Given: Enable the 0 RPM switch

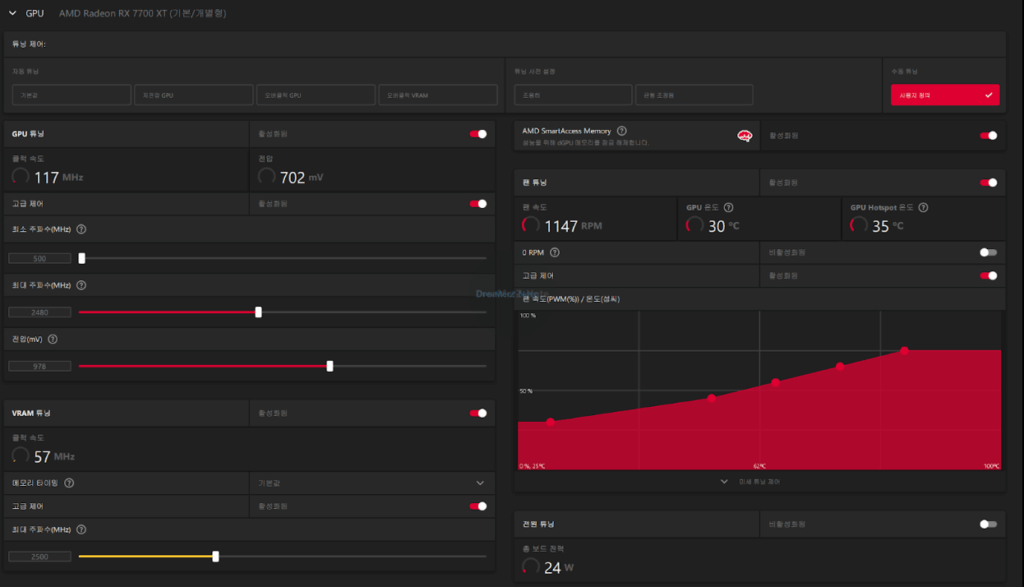Looking at the screenshot, I should pyautogui.click(x=988, y=253).
